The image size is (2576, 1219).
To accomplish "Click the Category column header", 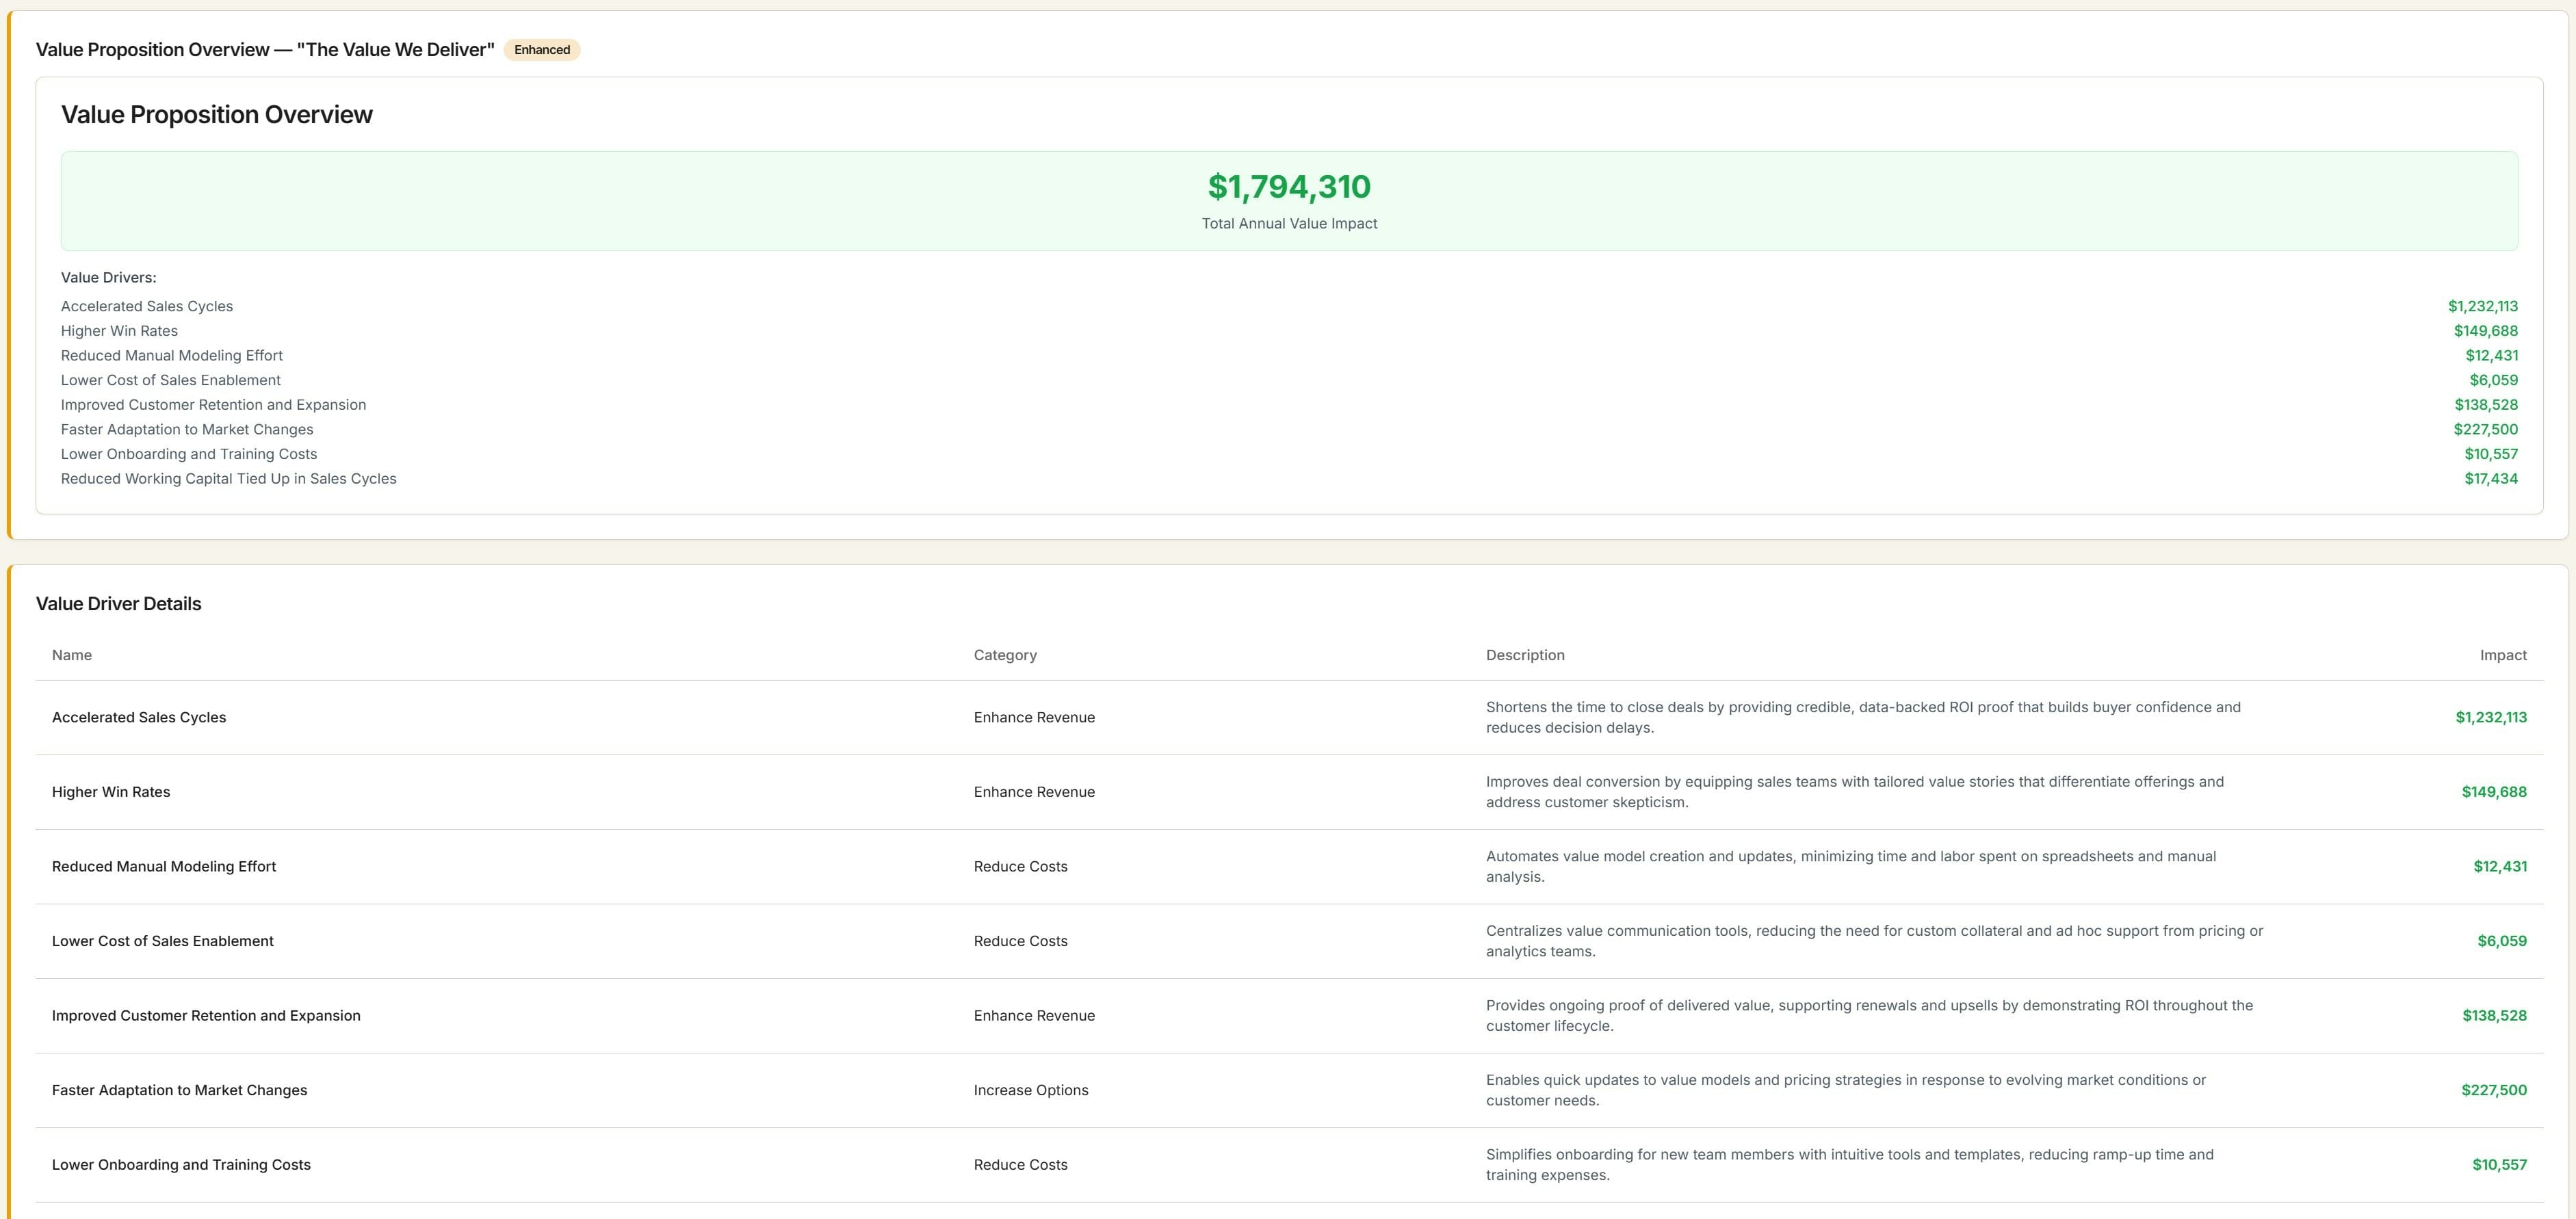I will pos(1005,655).
